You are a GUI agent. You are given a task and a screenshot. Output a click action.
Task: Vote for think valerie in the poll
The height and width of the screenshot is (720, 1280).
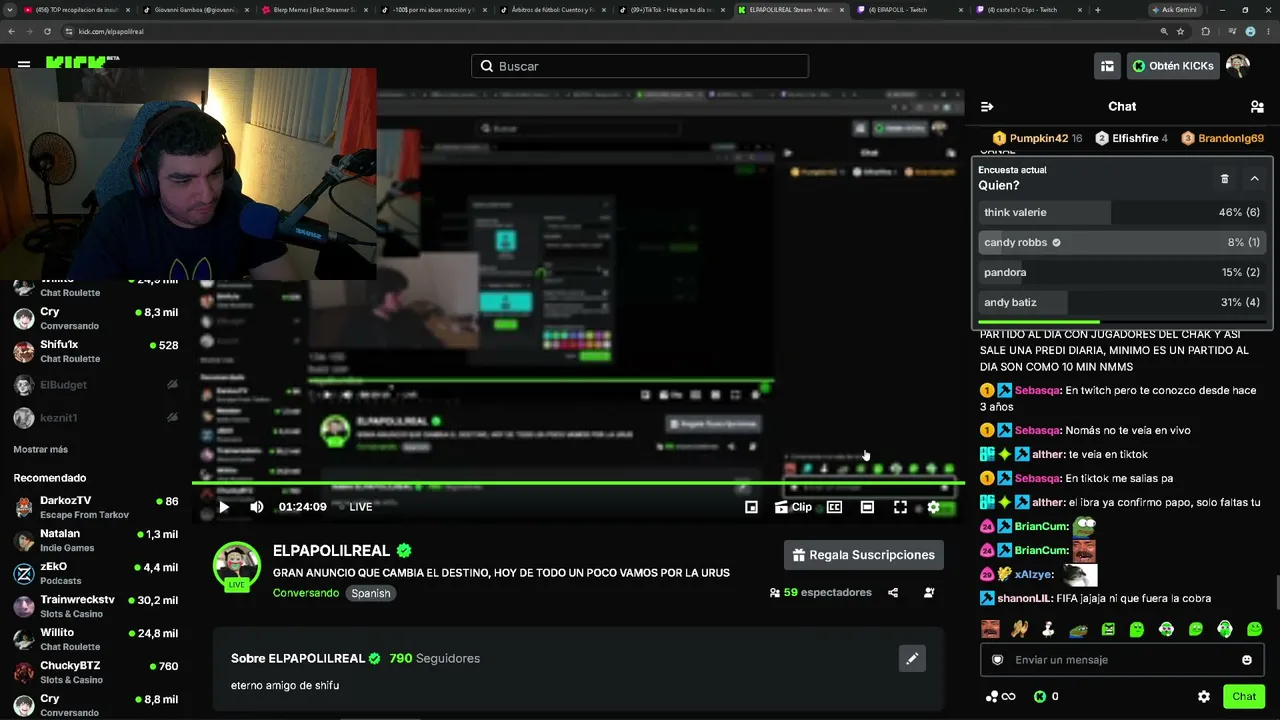tap(1122, 212)
